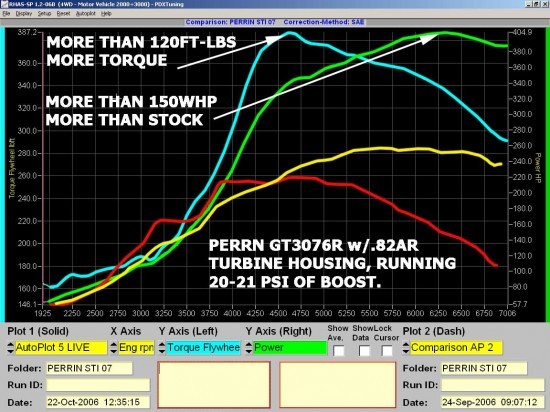Select the Comparison AP 2 plot field

(x=456, y=347)
